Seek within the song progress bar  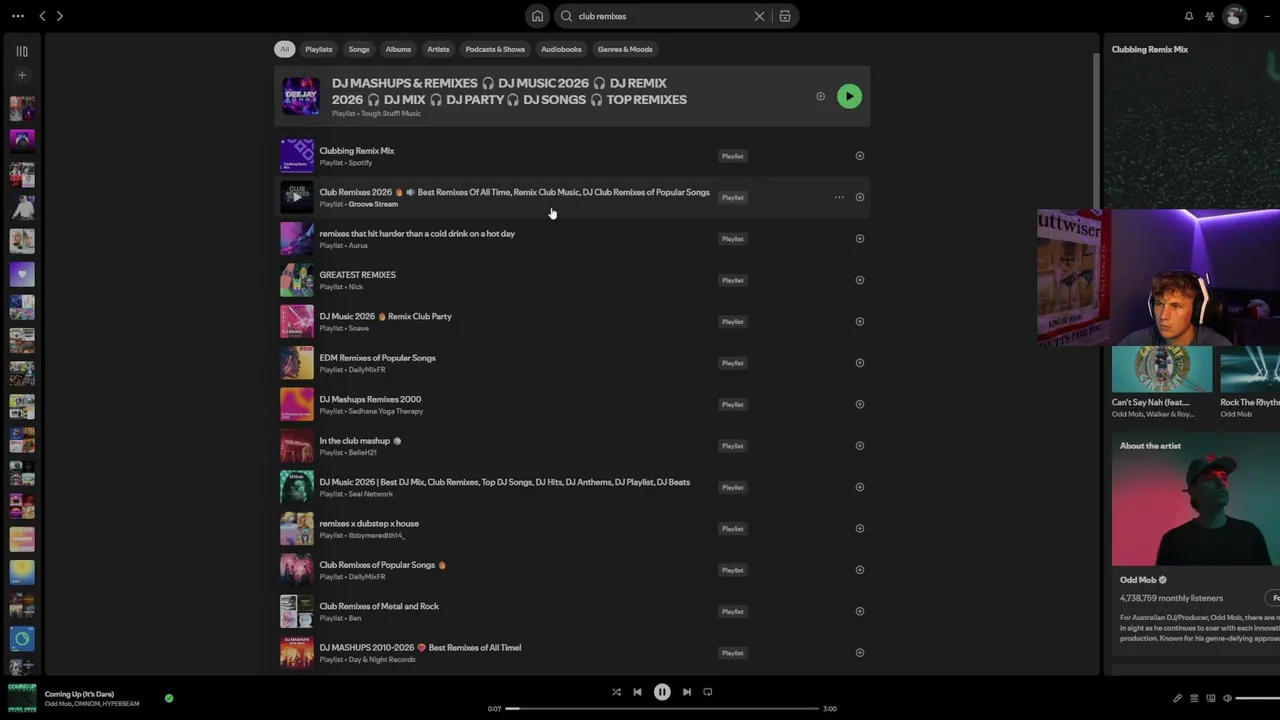662,709
